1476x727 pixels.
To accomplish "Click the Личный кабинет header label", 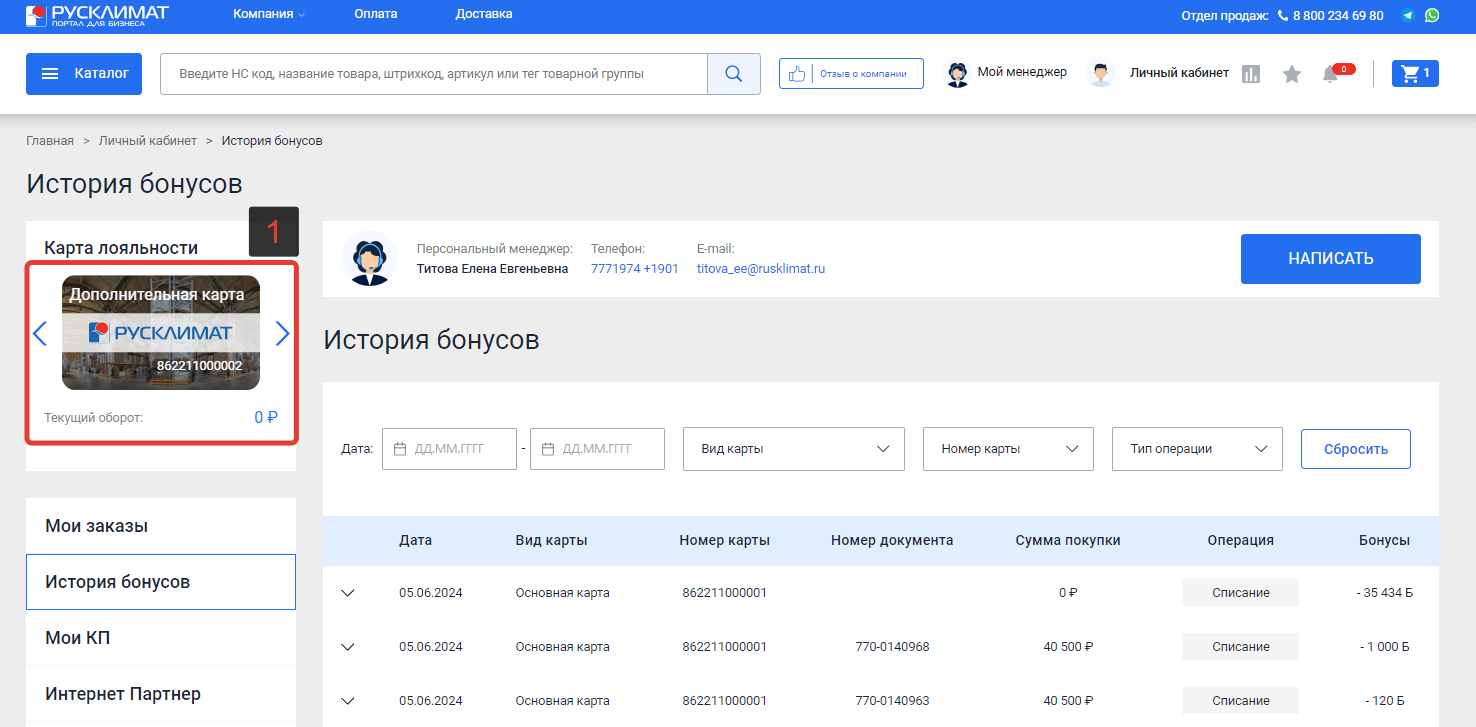I will tap(1179, 72).
